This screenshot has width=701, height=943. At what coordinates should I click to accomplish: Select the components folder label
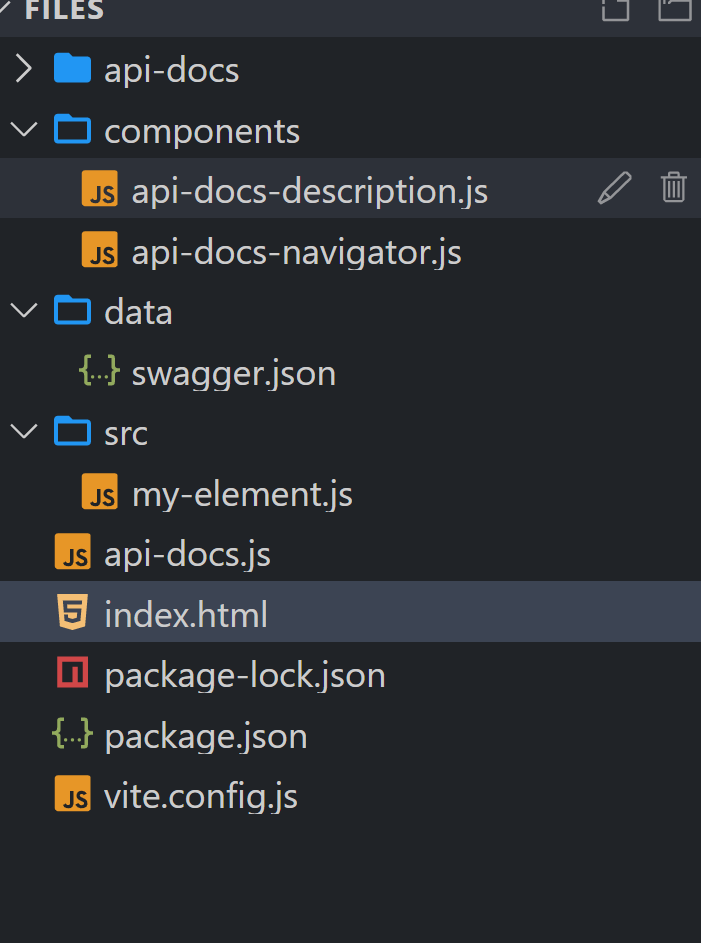point(202,132)
